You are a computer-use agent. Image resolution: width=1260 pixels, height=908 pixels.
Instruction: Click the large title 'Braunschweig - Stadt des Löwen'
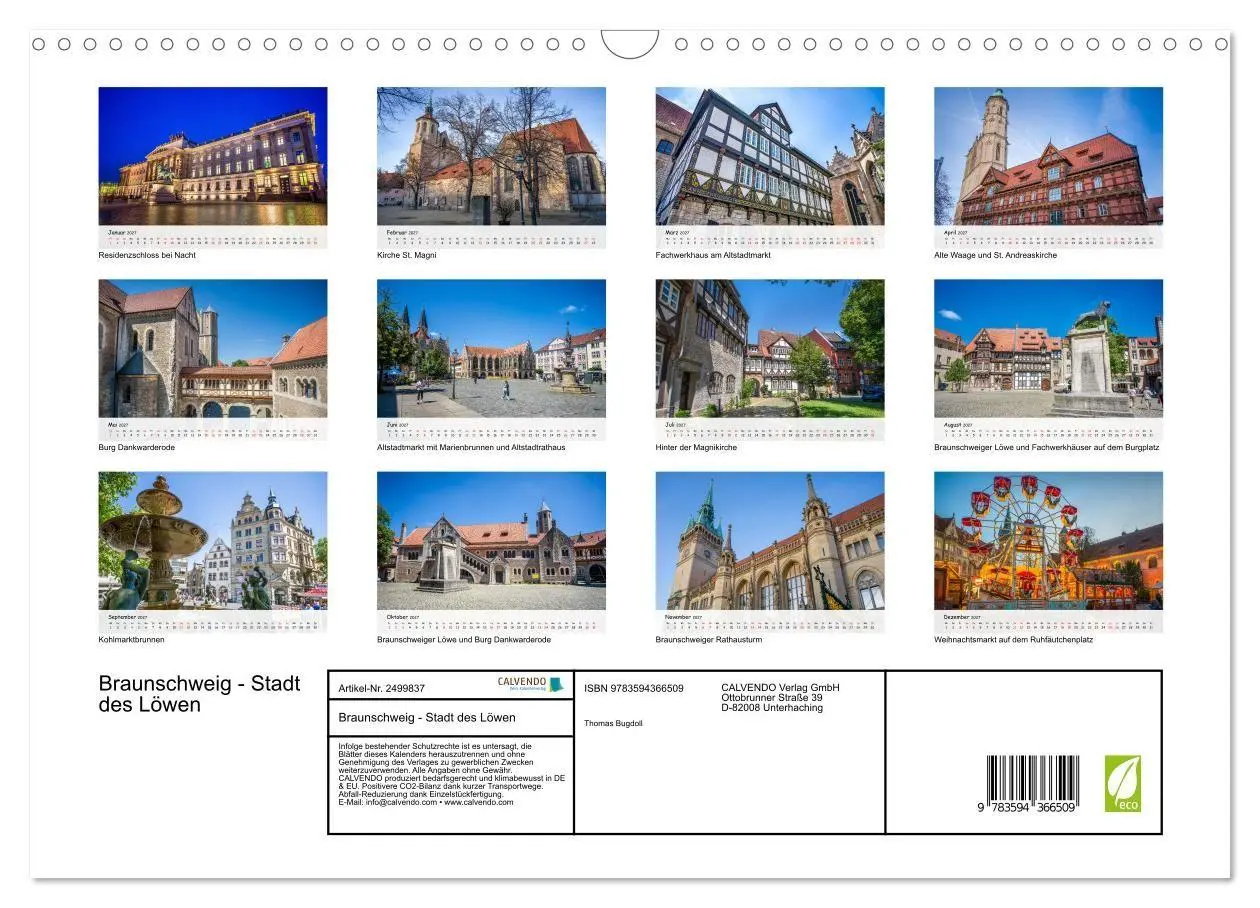coord(199,694)
